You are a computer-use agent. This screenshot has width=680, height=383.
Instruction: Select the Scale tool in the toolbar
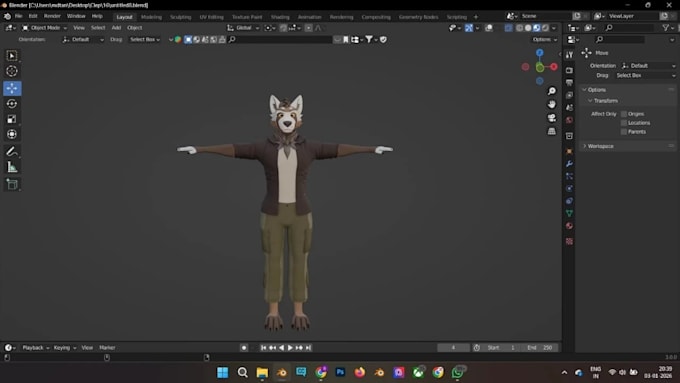pos(12,119)
